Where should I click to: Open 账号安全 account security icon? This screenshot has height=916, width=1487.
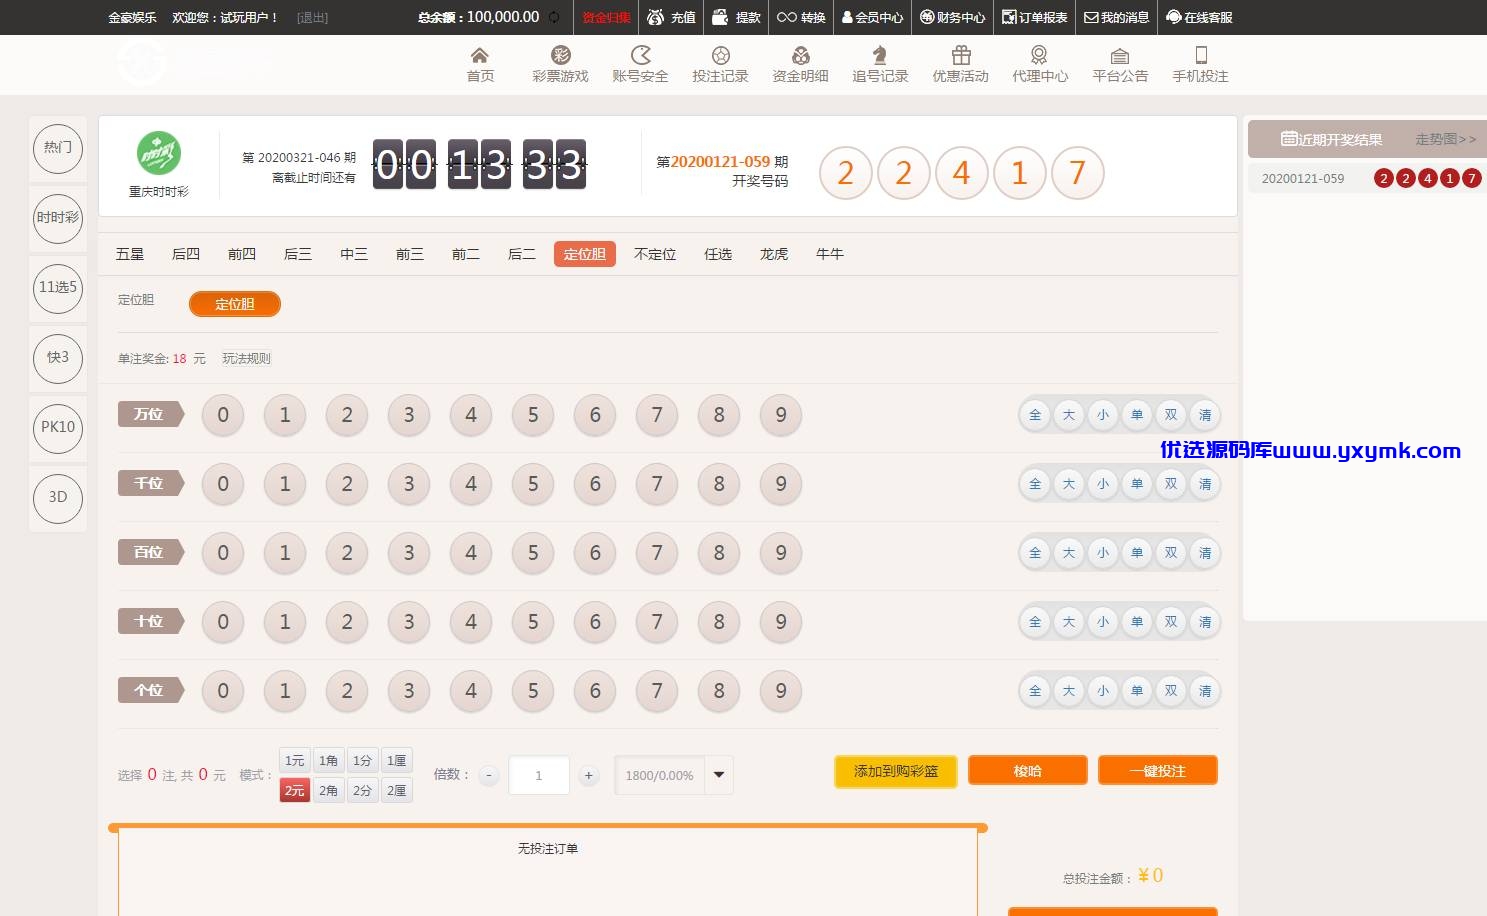(x=640, y=55)
